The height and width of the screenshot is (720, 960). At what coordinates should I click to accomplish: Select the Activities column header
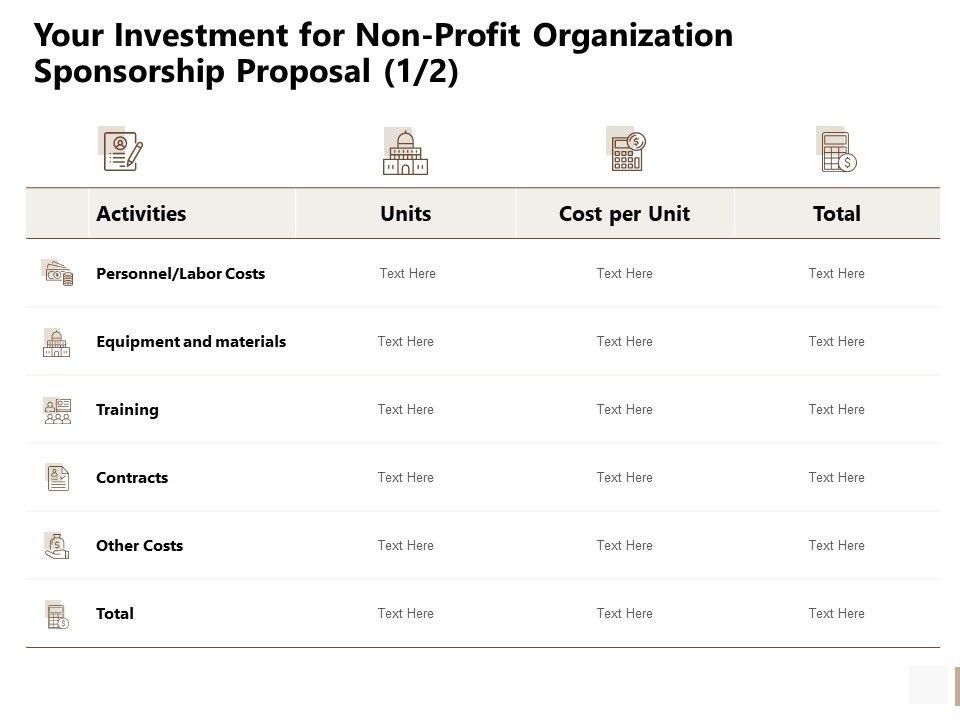click(x=141, y=213)
